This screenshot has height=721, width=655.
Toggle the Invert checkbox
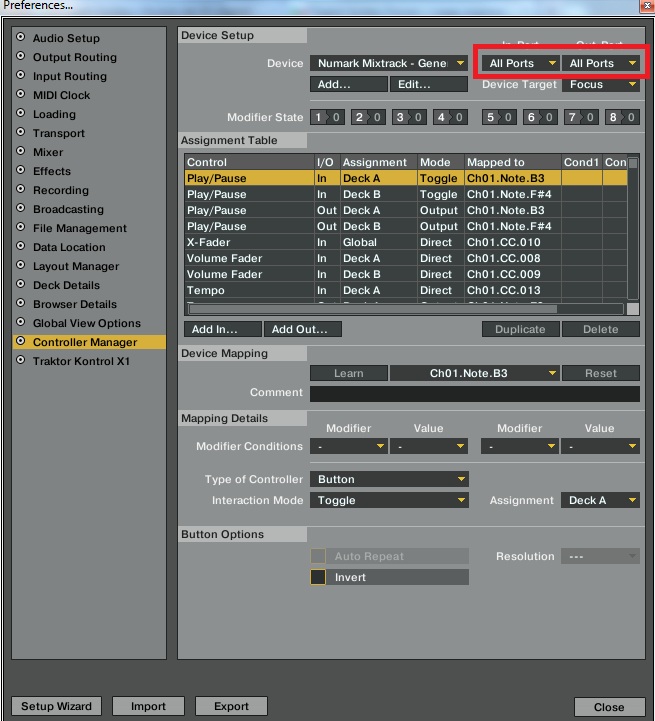click(x=318, y=577)
